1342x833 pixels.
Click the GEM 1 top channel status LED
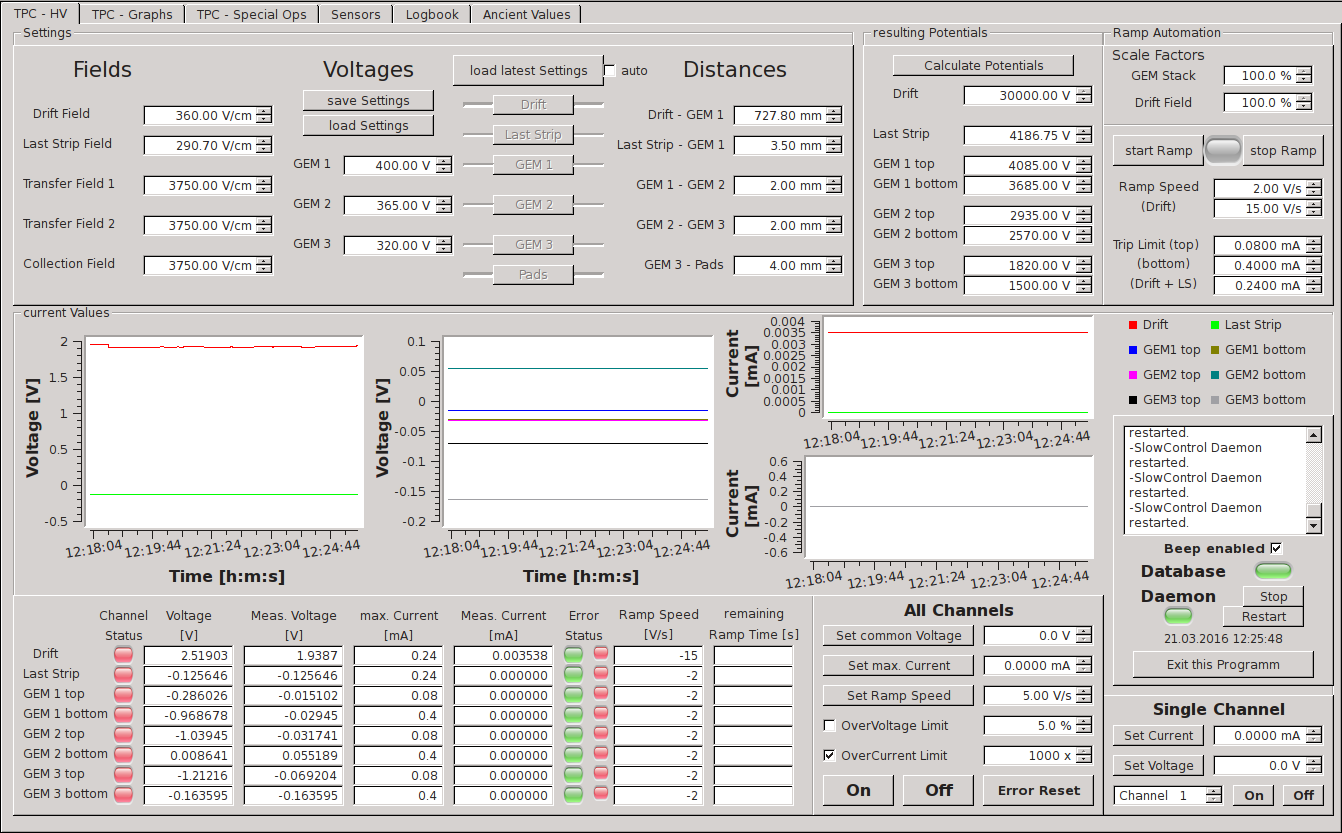pos(123,694)
